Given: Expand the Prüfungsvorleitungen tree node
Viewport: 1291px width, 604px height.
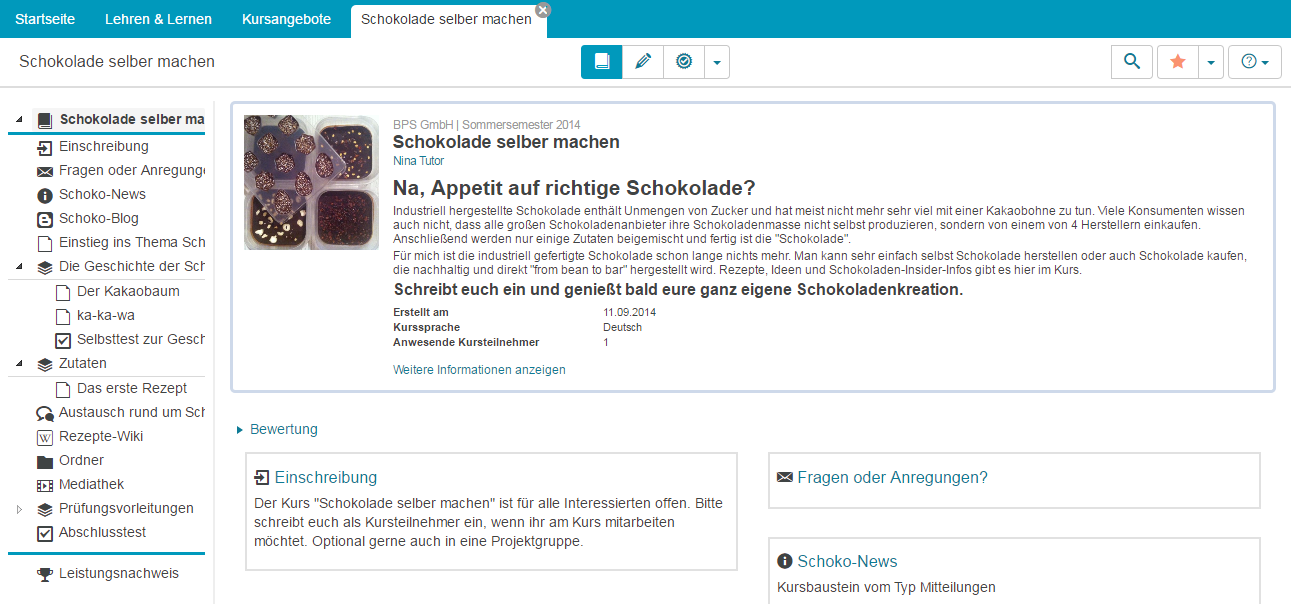Looking at the screenshot, I should pos(19,509).
